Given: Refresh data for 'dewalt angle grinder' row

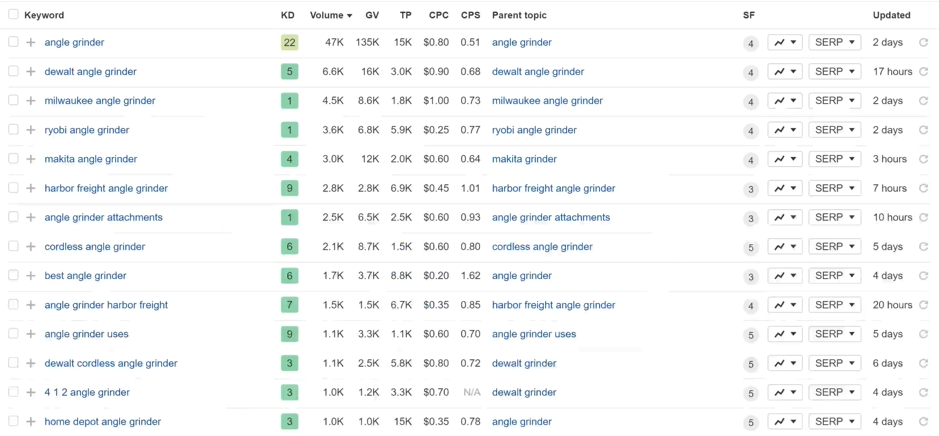Looking at the screenshot, I should 923,72.
